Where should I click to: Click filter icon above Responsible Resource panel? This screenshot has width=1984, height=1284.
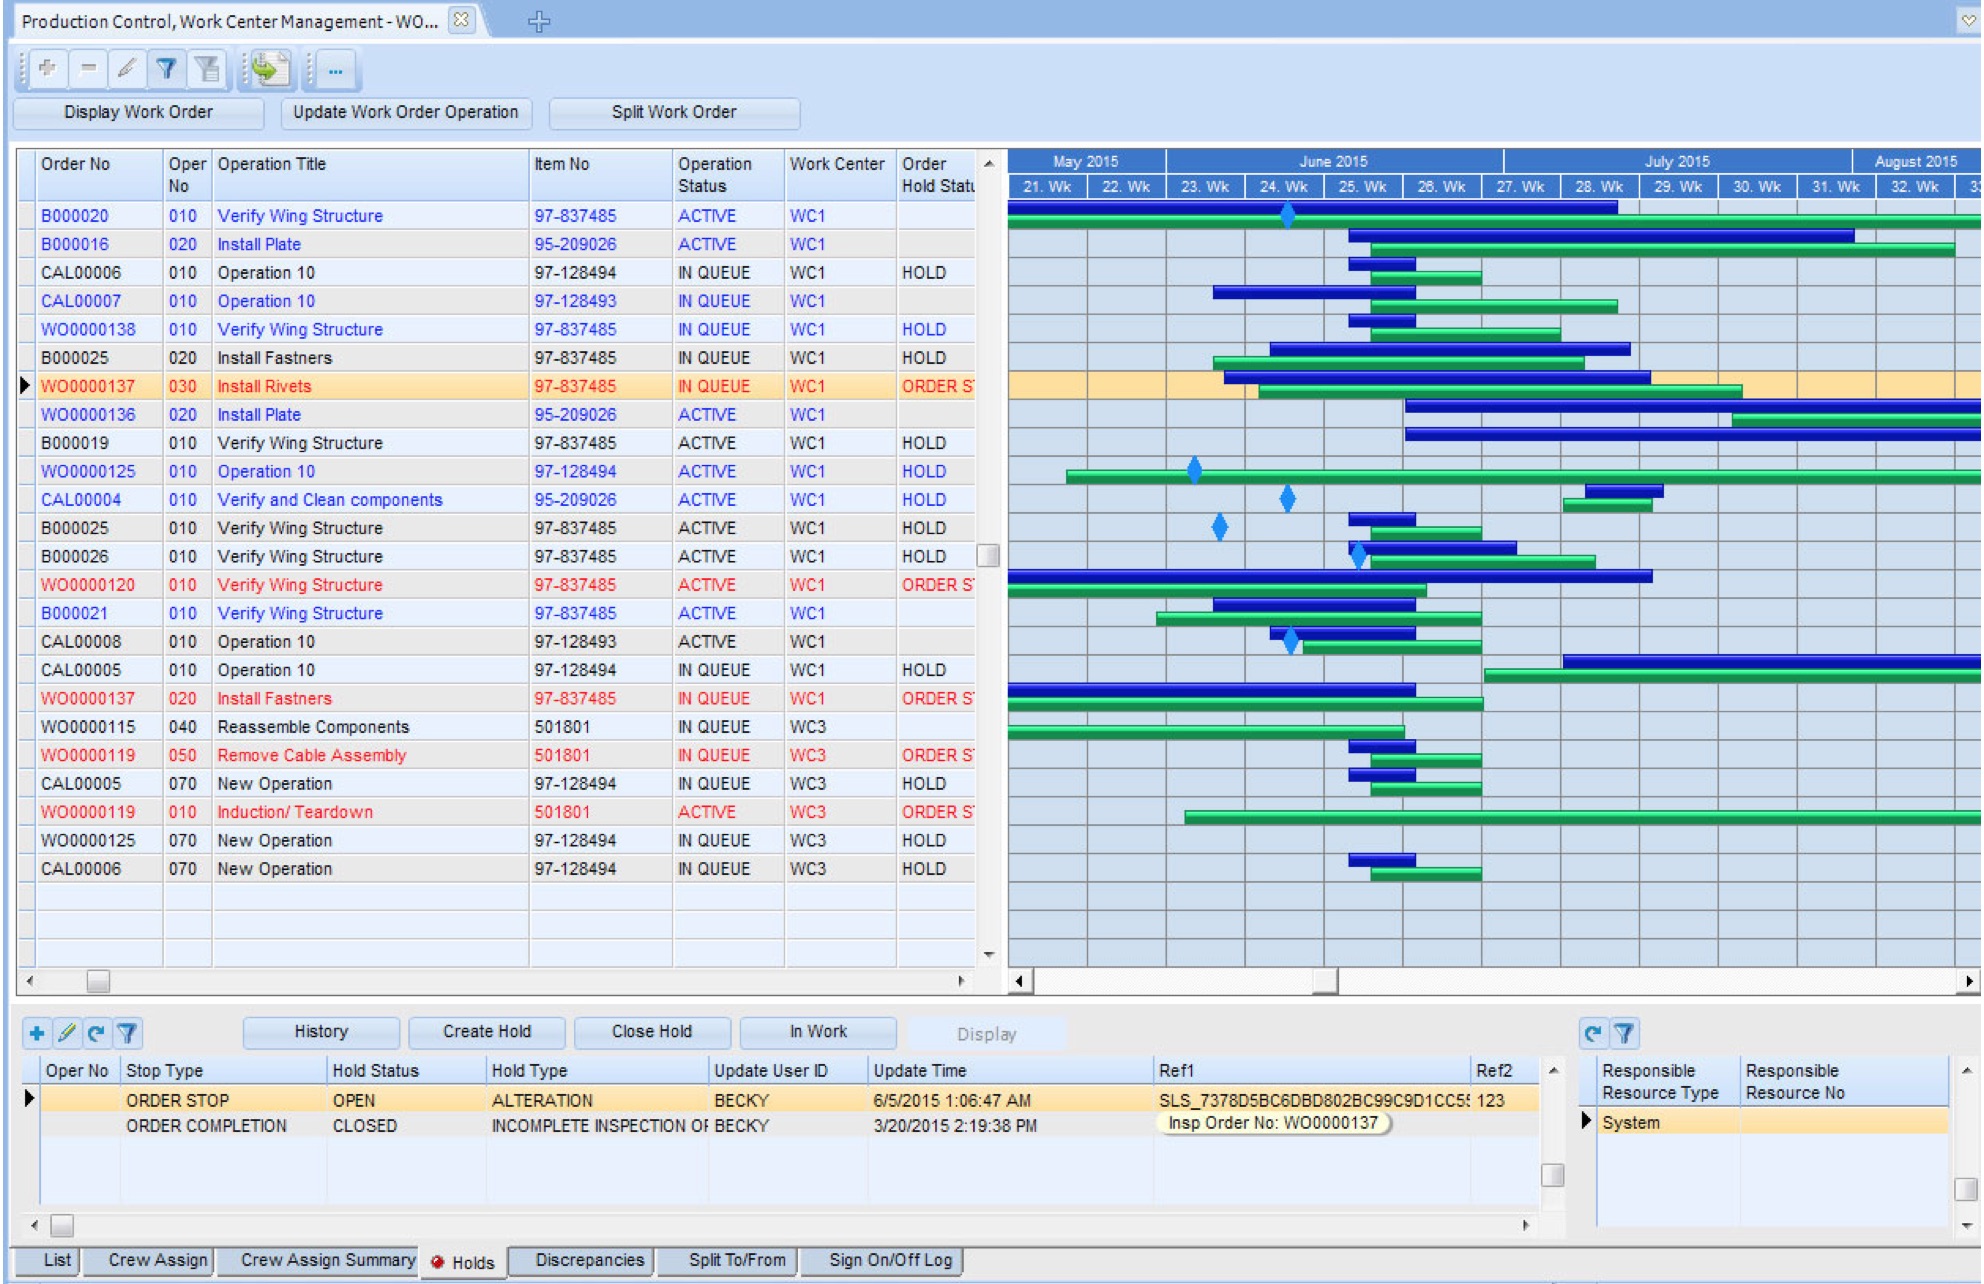click(x=1624, y=1033)
